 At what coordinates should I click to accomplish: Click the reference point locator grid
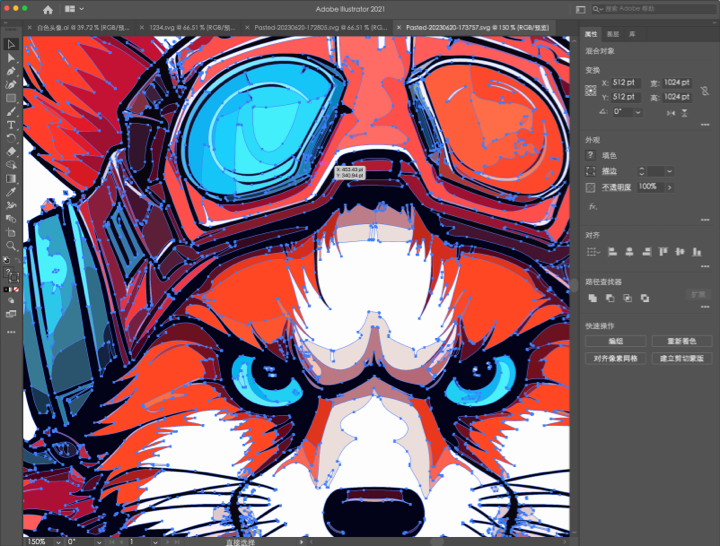(x=591, y=90)
